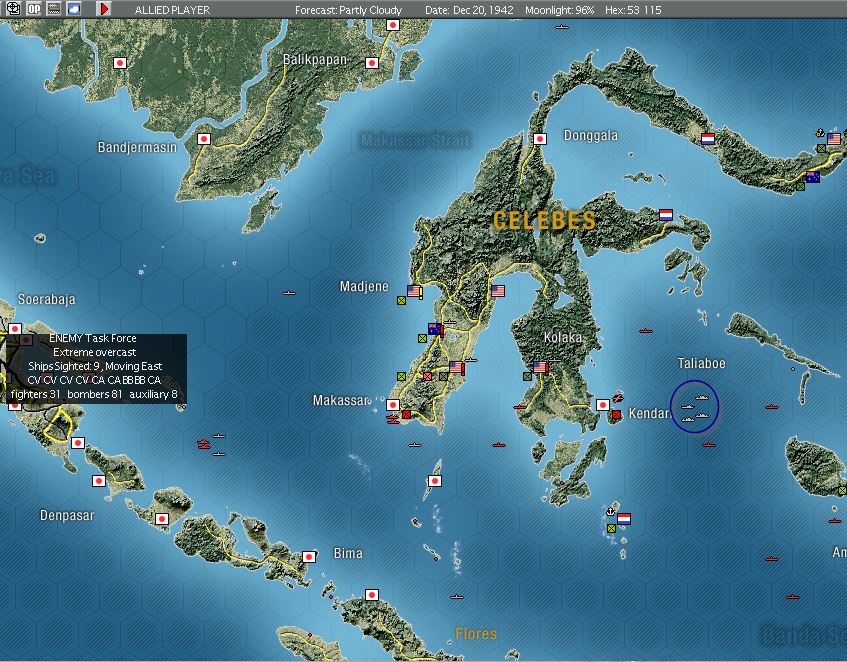Select the red enemy ship north of Taliaboe
The width and height of the screenshot is (847, 662).
(646, 330)
